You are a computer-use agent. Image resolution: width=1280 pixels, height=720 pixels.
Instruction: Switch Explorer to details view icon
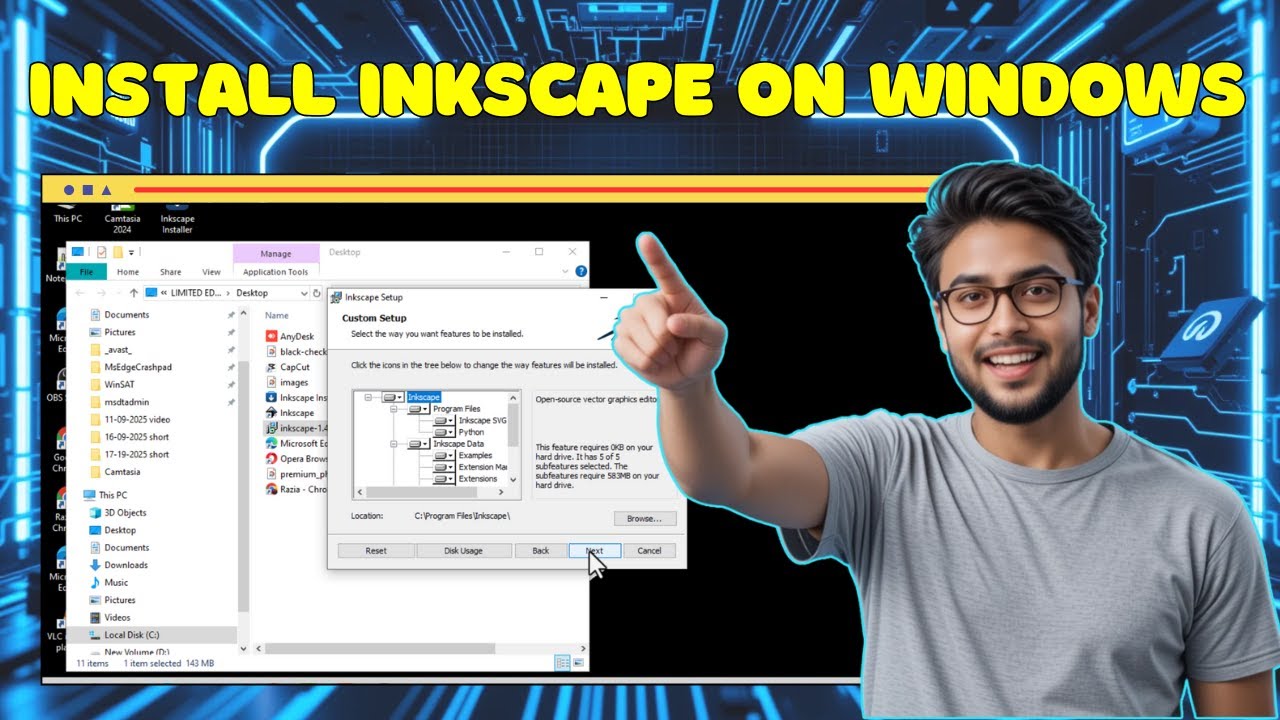tap(562, 662)
